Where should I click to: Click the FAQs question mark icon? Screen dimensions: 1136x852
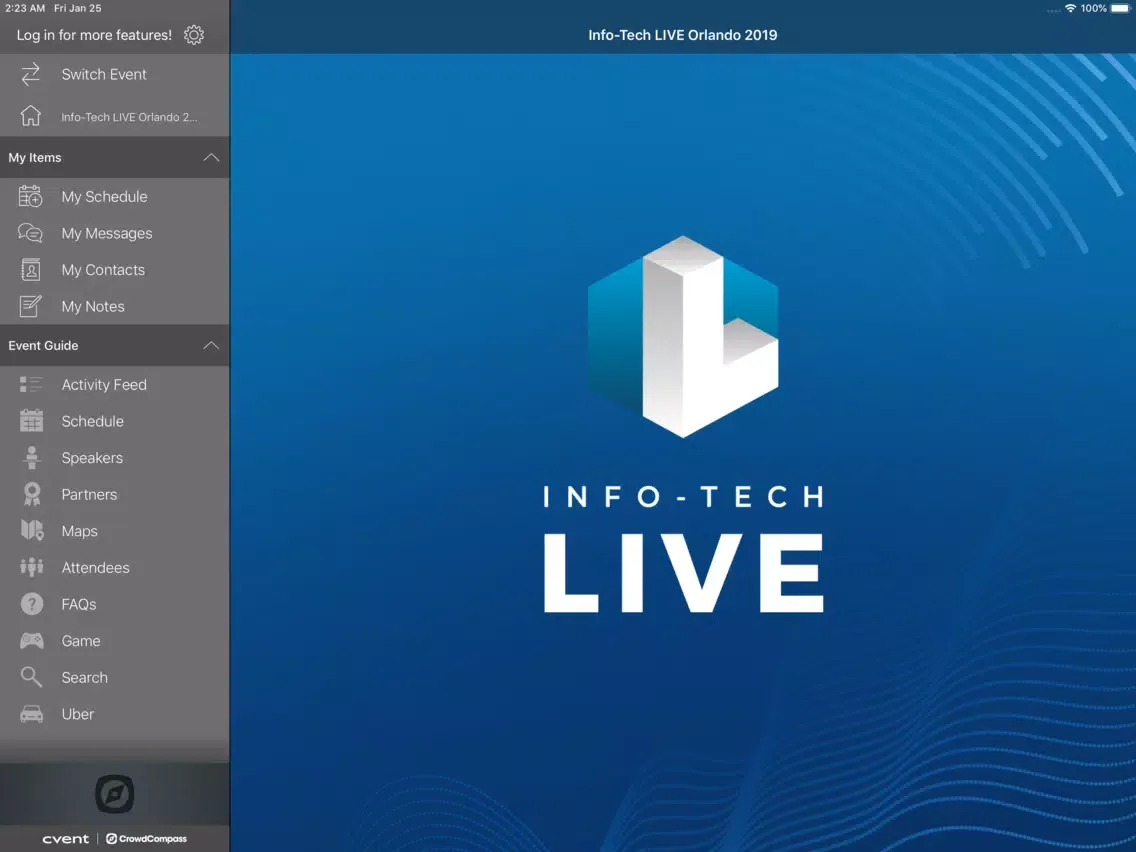point(31,604)
